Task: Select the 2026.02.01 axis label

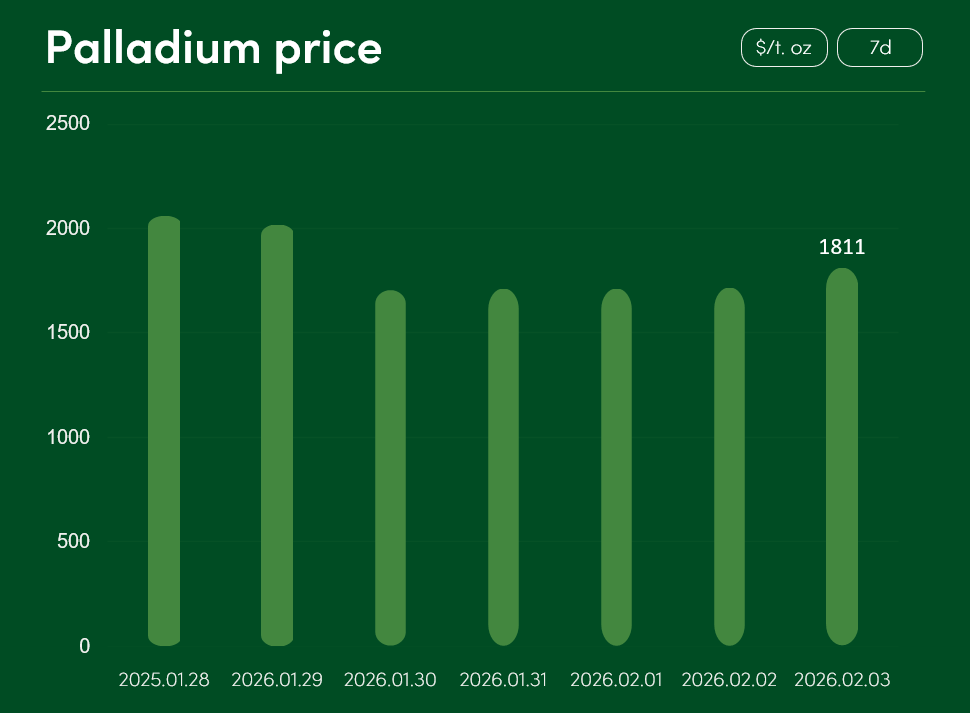Action: 616,680
